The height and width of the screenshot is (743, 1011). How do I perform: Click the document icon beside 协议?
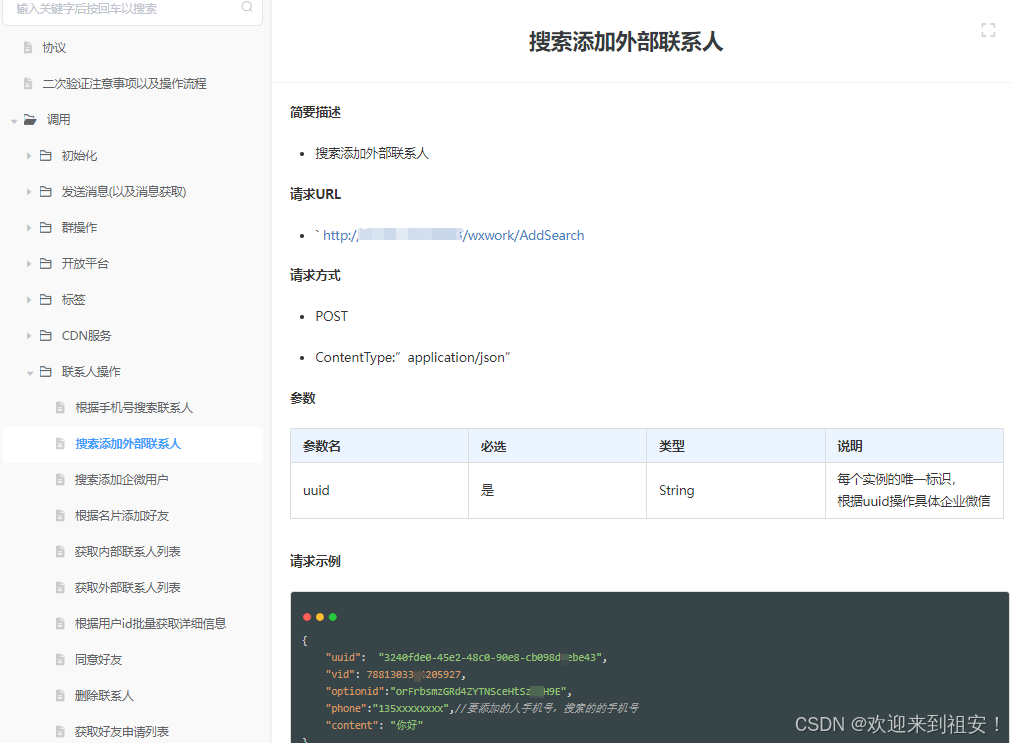click(x=28, y=48)
